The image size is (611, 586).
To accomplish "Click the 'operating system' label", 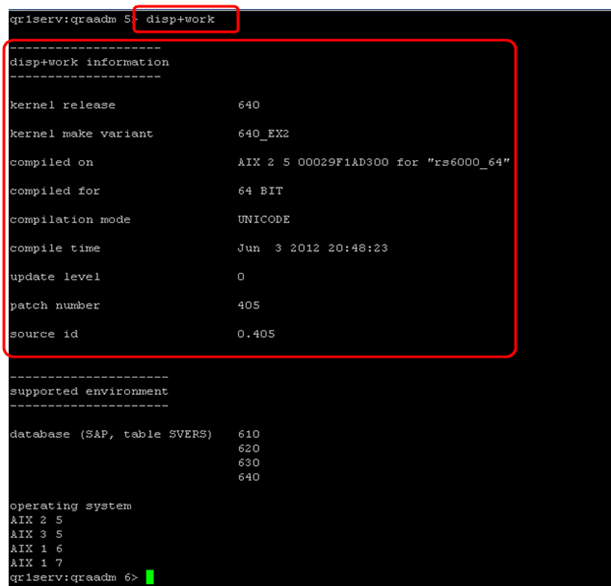I will pos(70,506).
